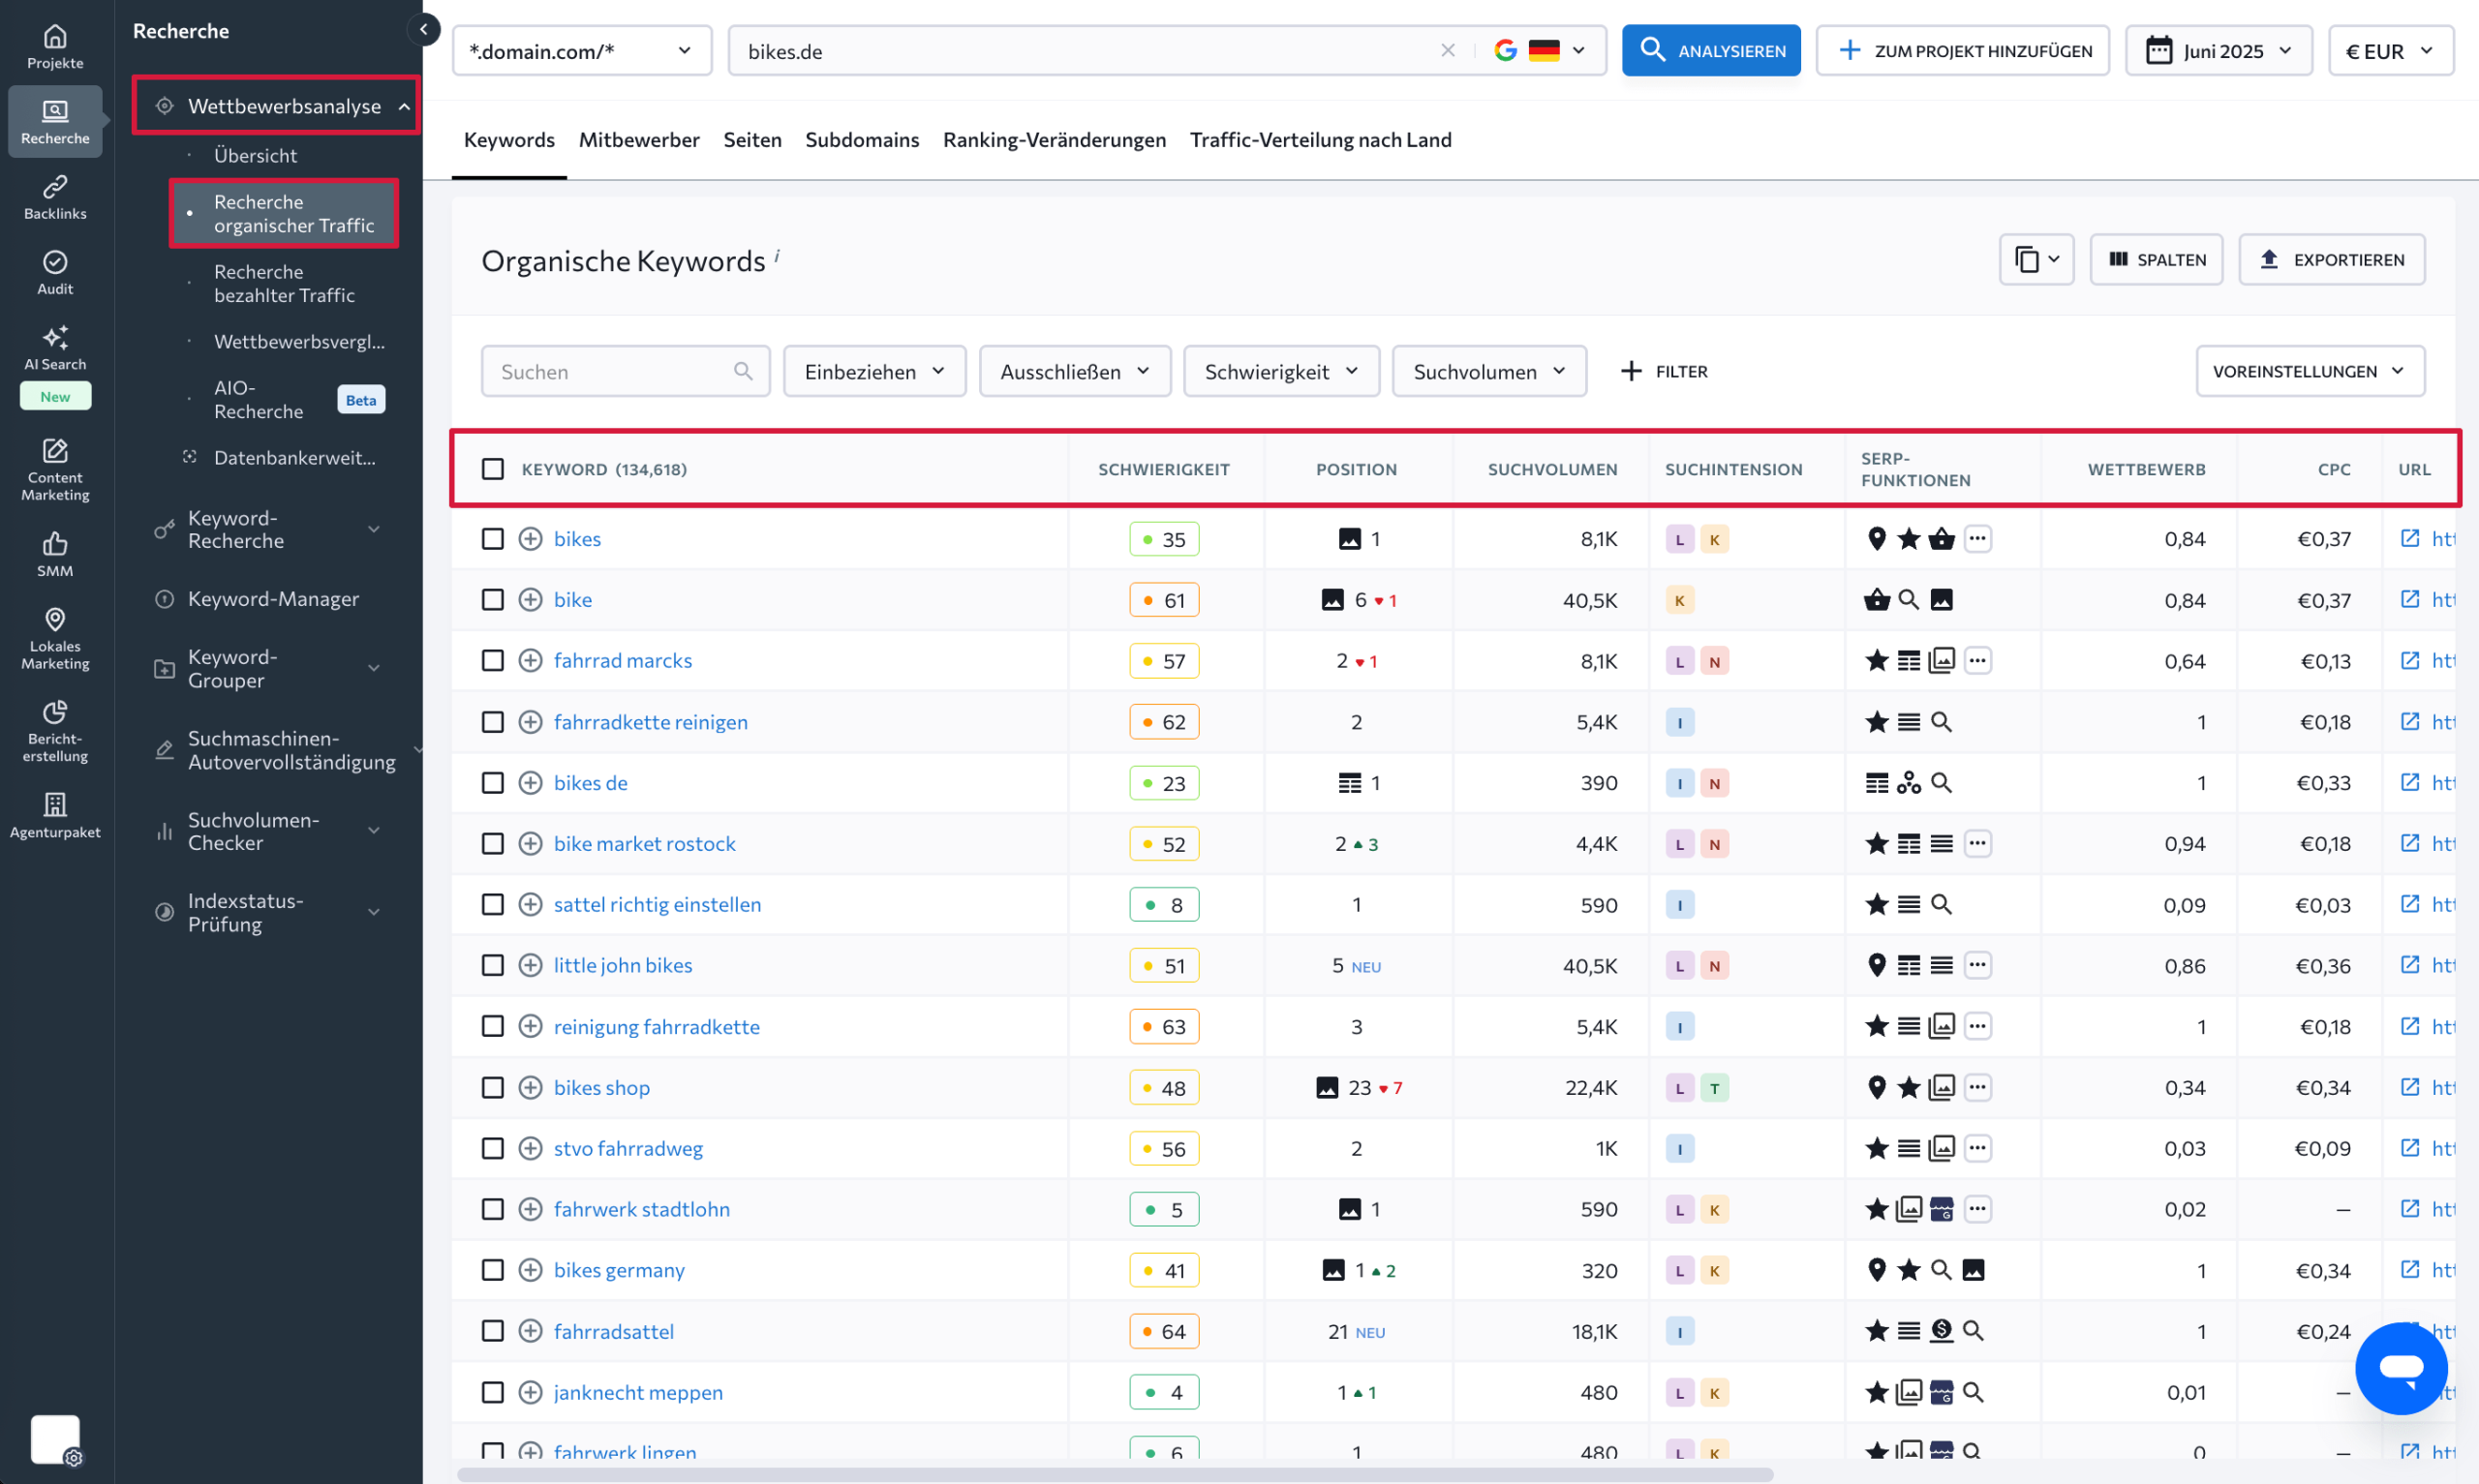Image resolution: width=2479 pixels, height=1484 pixels.
Task: Click the Spalten button
Action: 2156,259
